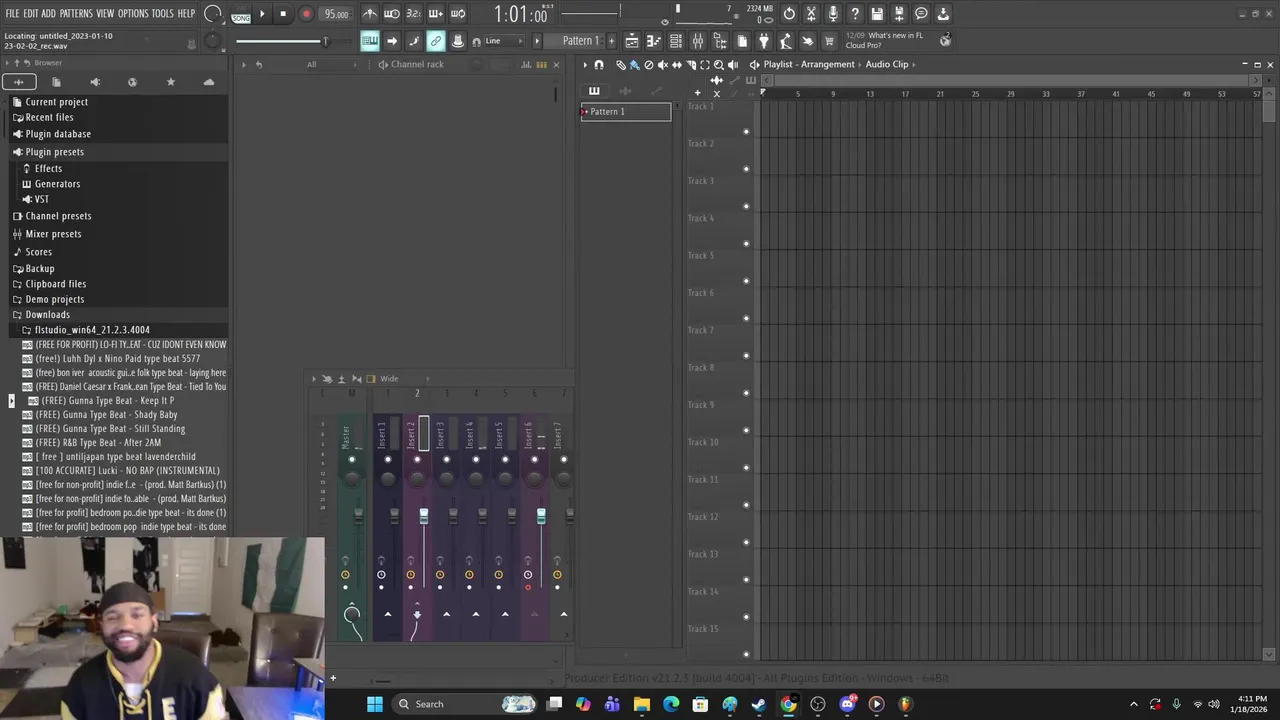1280x720 pixels.
Task: Open the EDIT menu
Action: 31,14
